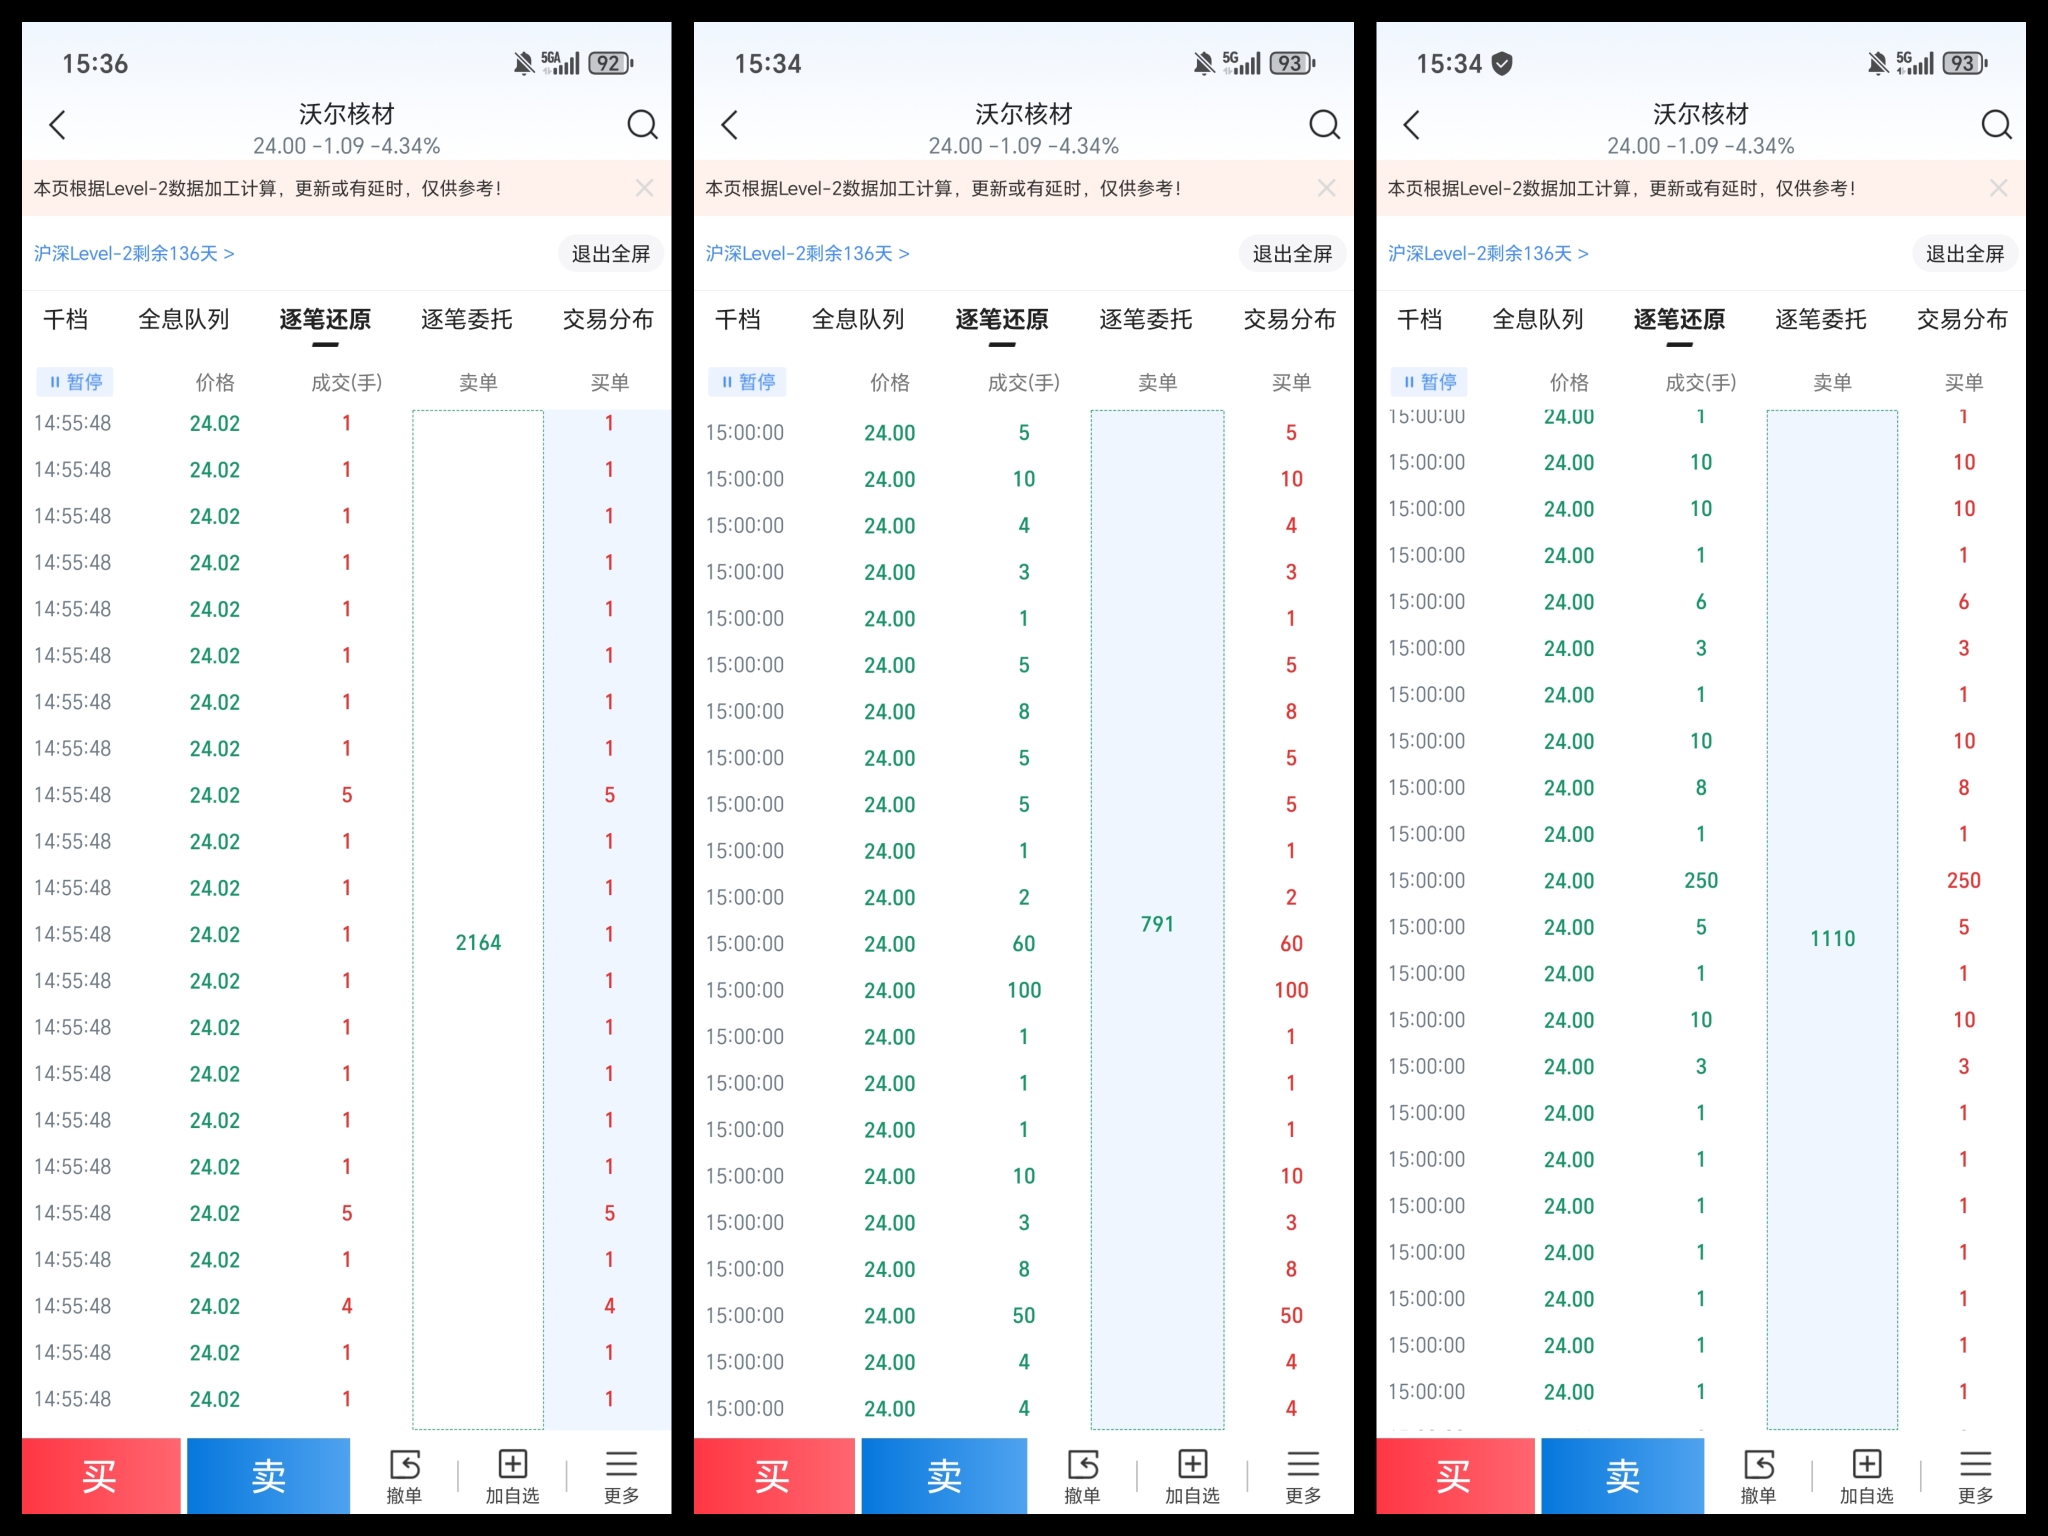Viewport: 2048px width, 1536px height.
Task: Toggle 暂停 pause in right screen
Action: tap(1430, 382)
